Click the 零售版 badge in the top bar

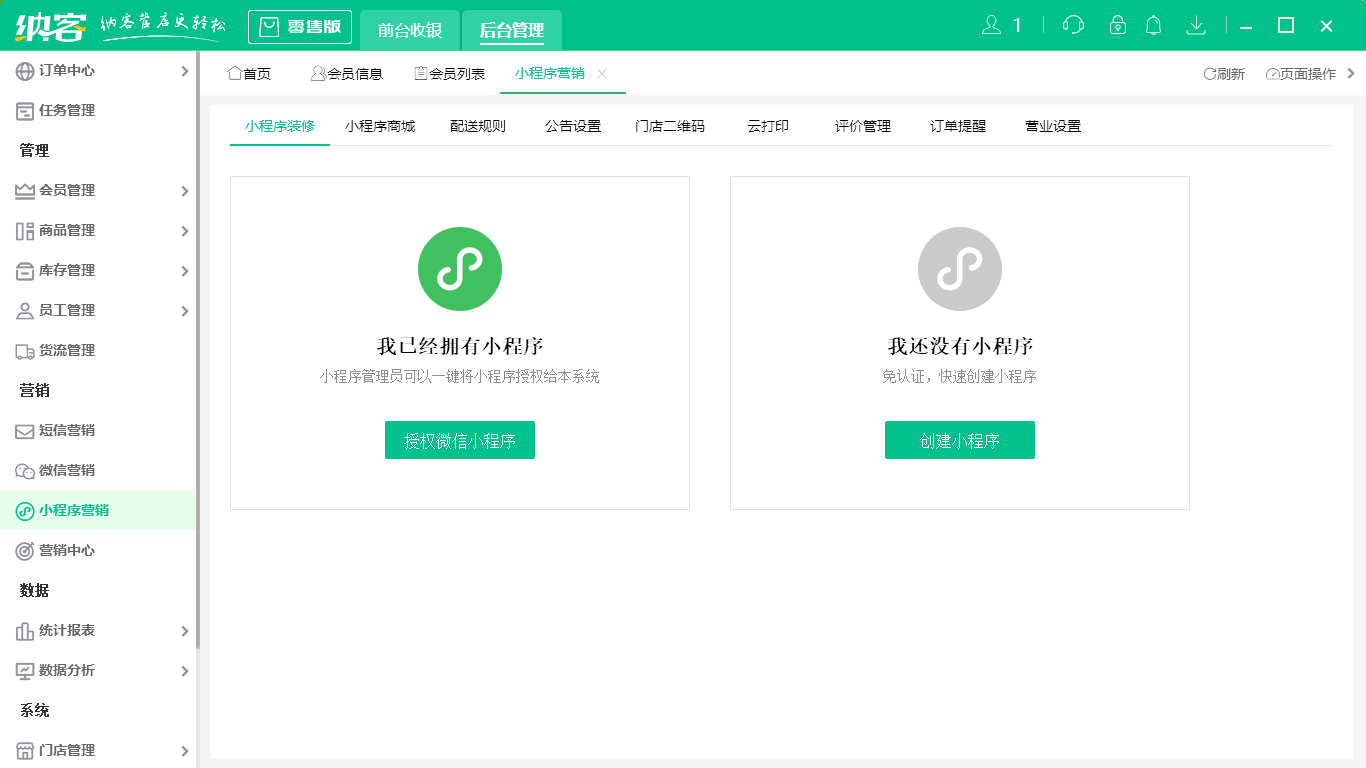pyautogui.click(x=299, y=27)
